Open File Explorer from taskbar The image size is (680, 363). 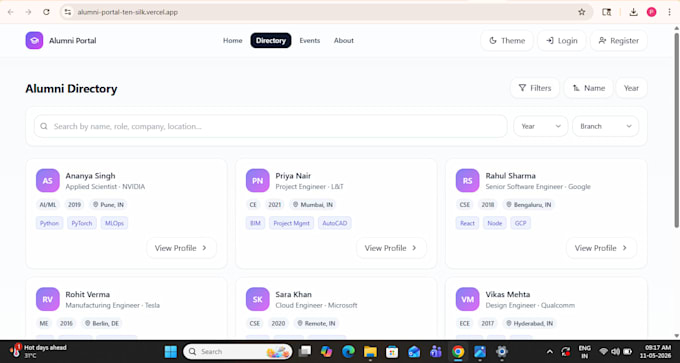pos(370,352)
